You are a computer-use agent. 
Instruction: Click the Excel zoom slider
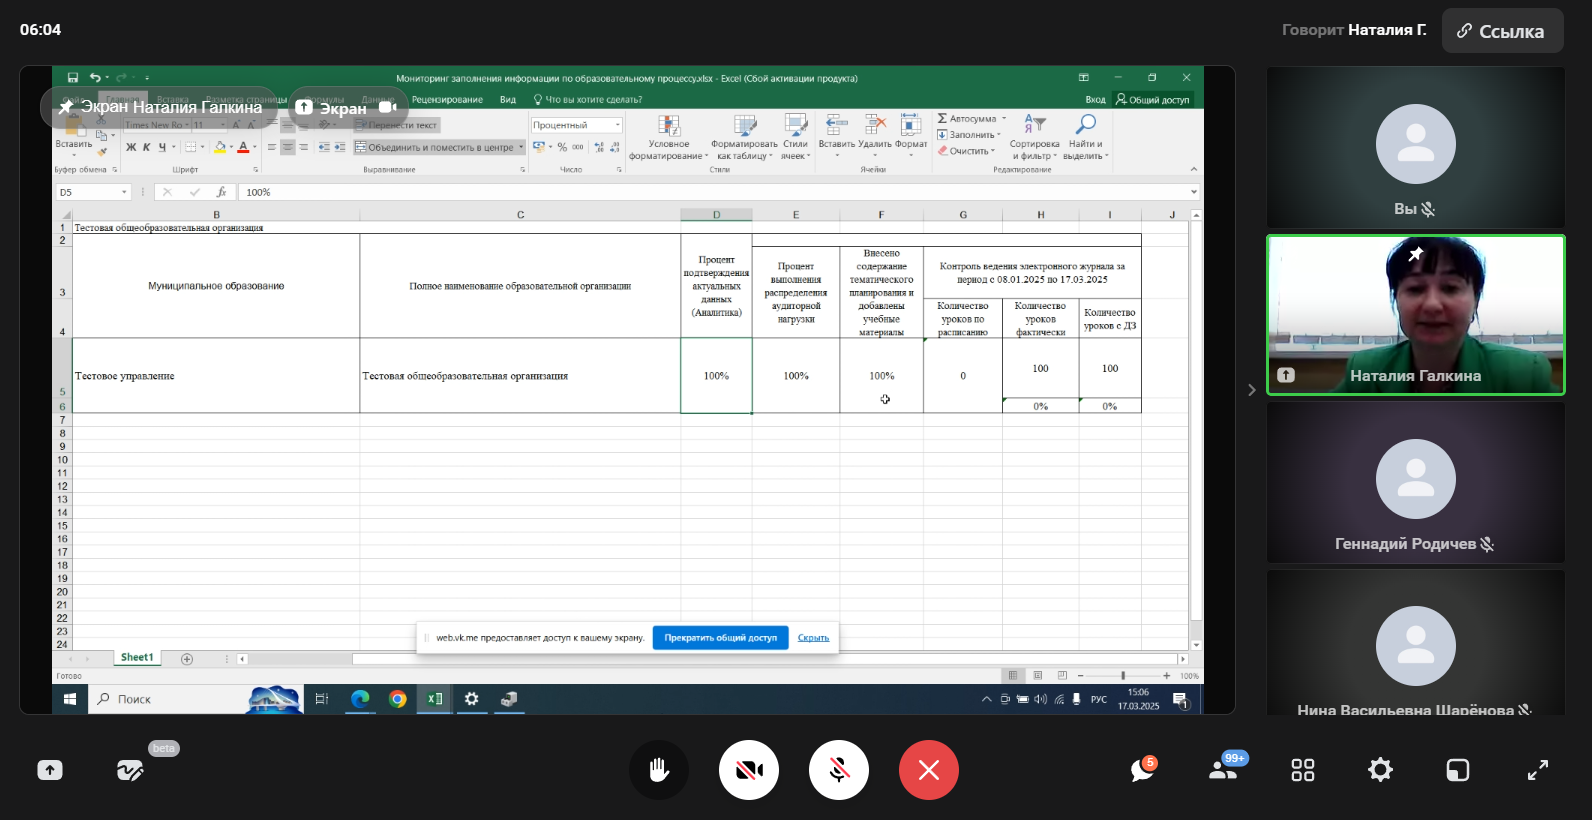pyautogui.click(x=1123, y=676)
